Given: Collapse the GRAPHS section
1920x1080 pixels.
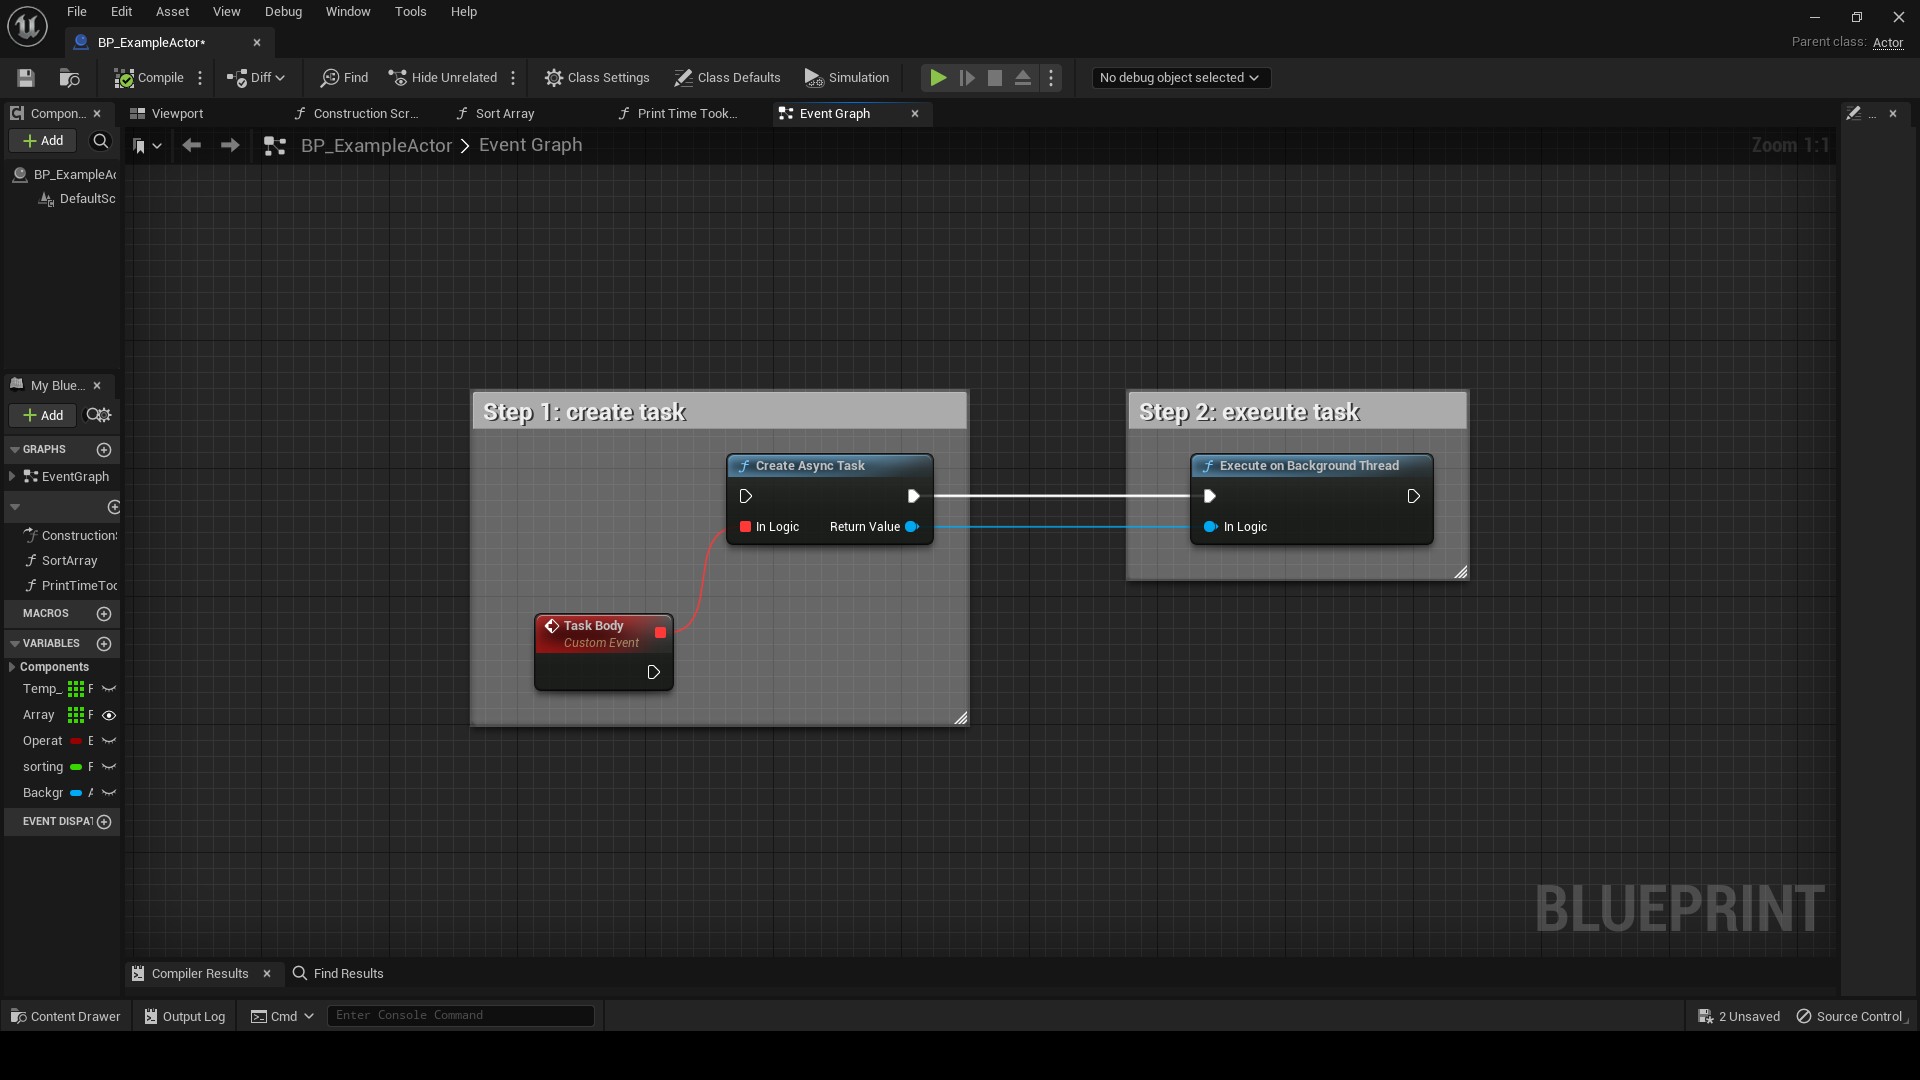Looking at the screenshot, I should tap(15, 450).
